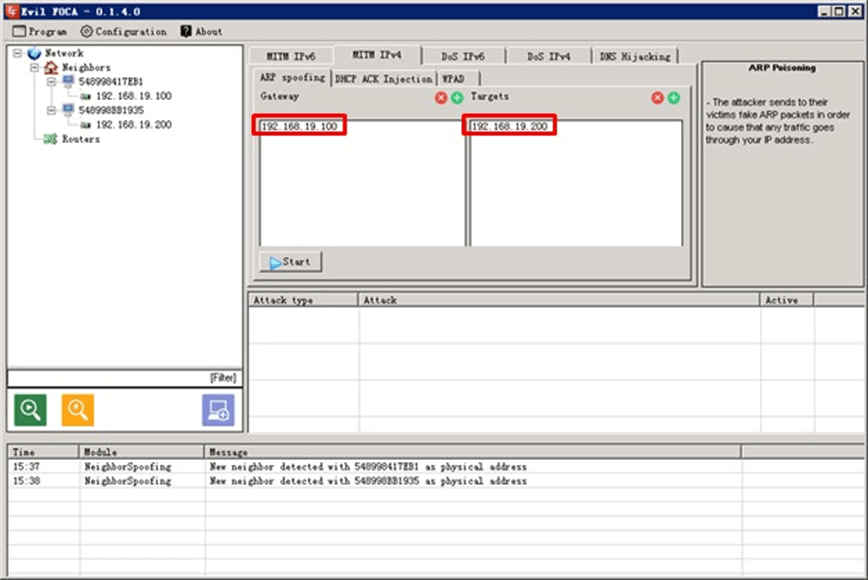Viewport: 868px width, 580px height.
Task: Click the Active column header
Action: click(787, 300)
